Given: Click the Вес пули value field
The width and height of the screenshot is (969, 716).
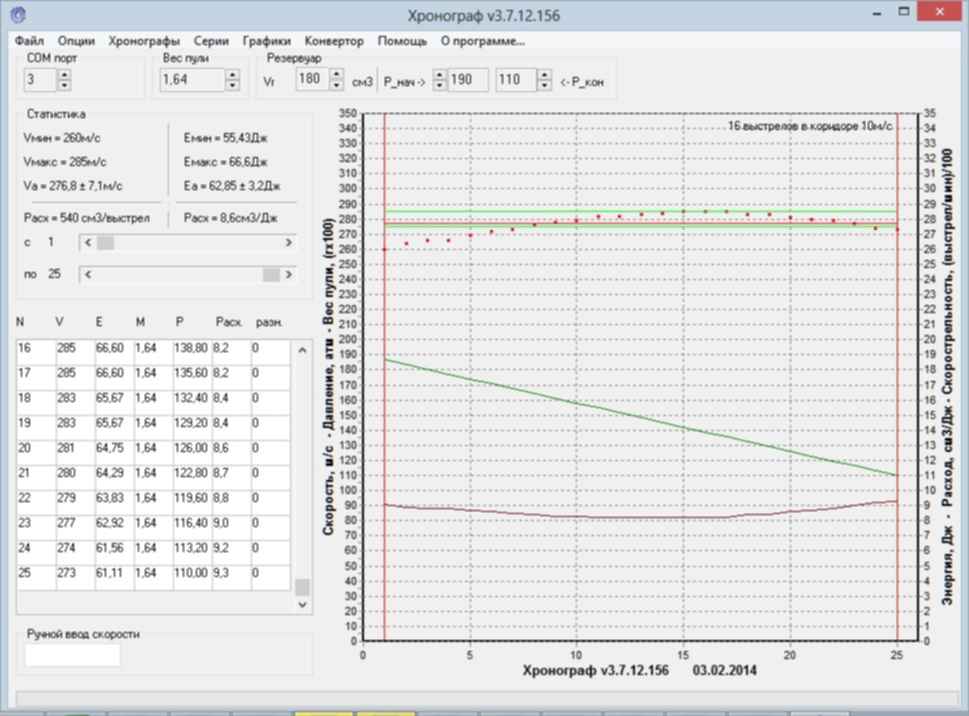Looking at the screenshot, I should pos(191,80).
